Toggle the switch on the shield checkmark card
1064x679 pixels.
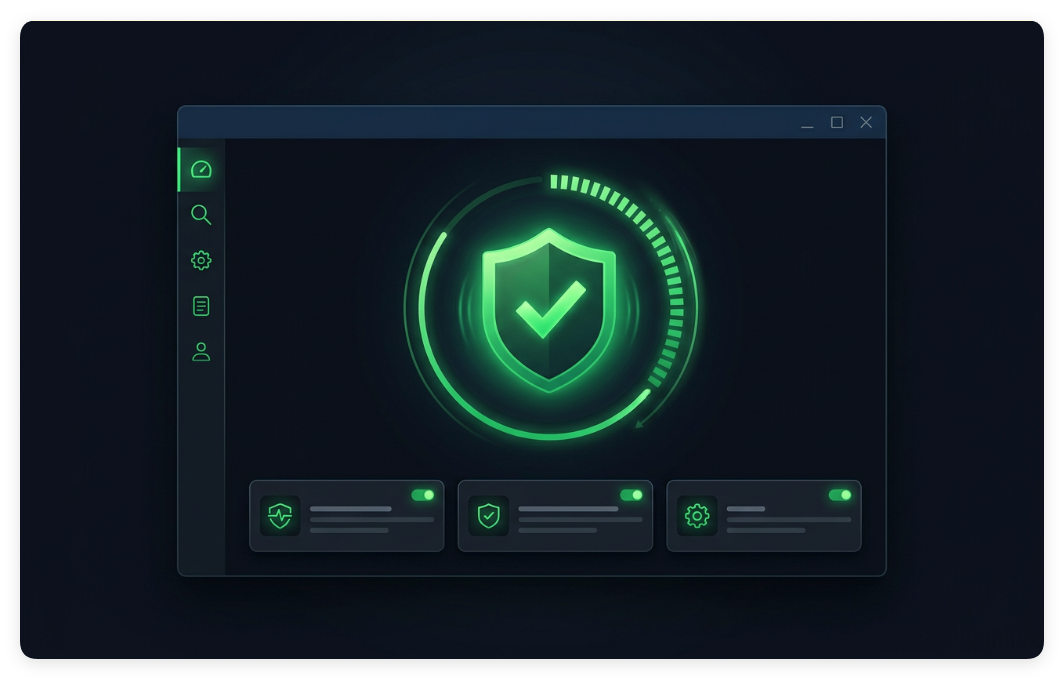point(631,495)
